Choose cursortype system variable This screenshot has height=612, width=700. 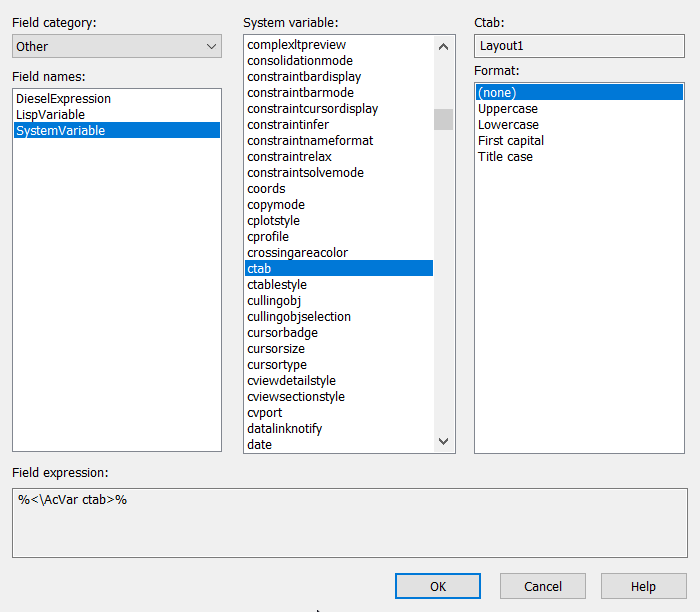coord(339,365)
